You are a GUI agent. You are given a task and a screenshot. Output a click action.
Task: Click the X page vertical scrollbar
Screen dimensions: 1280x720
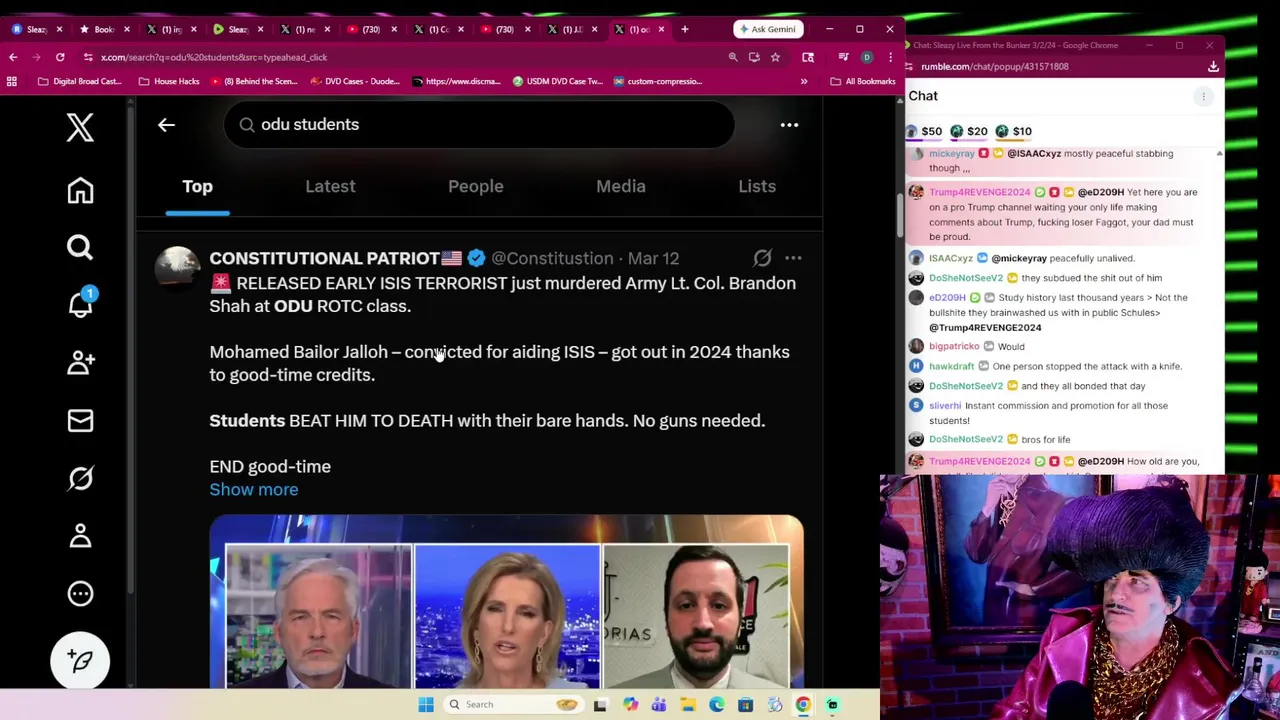pos(898,215)
